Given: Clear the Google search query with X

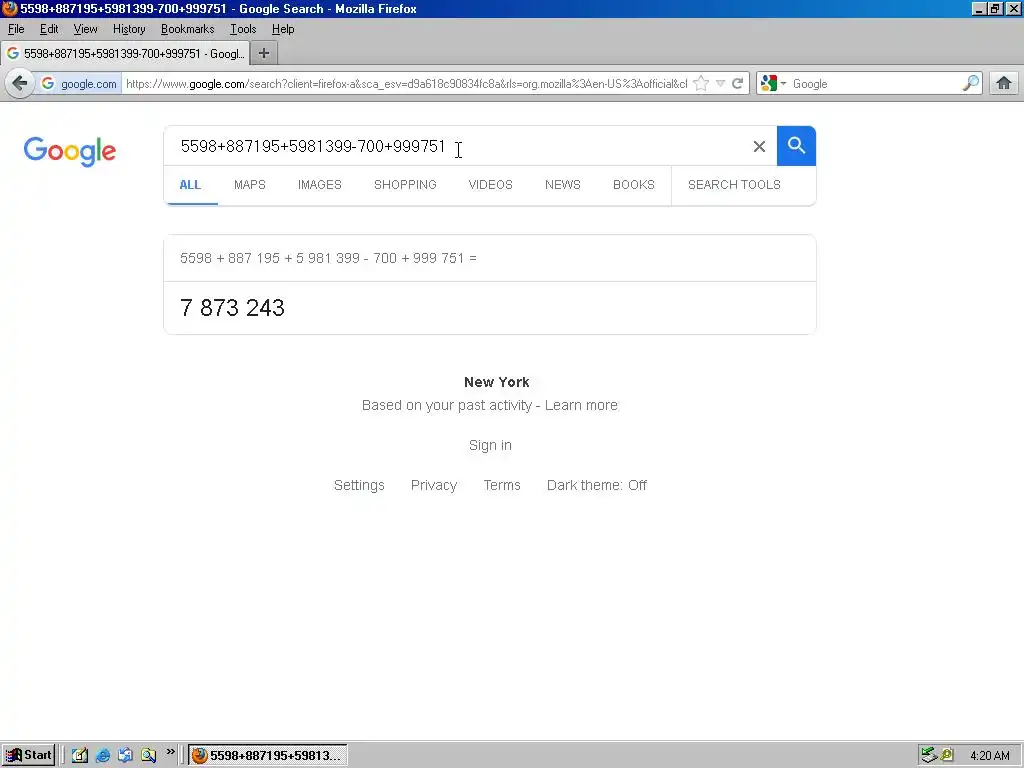Looking at the screenshot, I should (759, 146).
